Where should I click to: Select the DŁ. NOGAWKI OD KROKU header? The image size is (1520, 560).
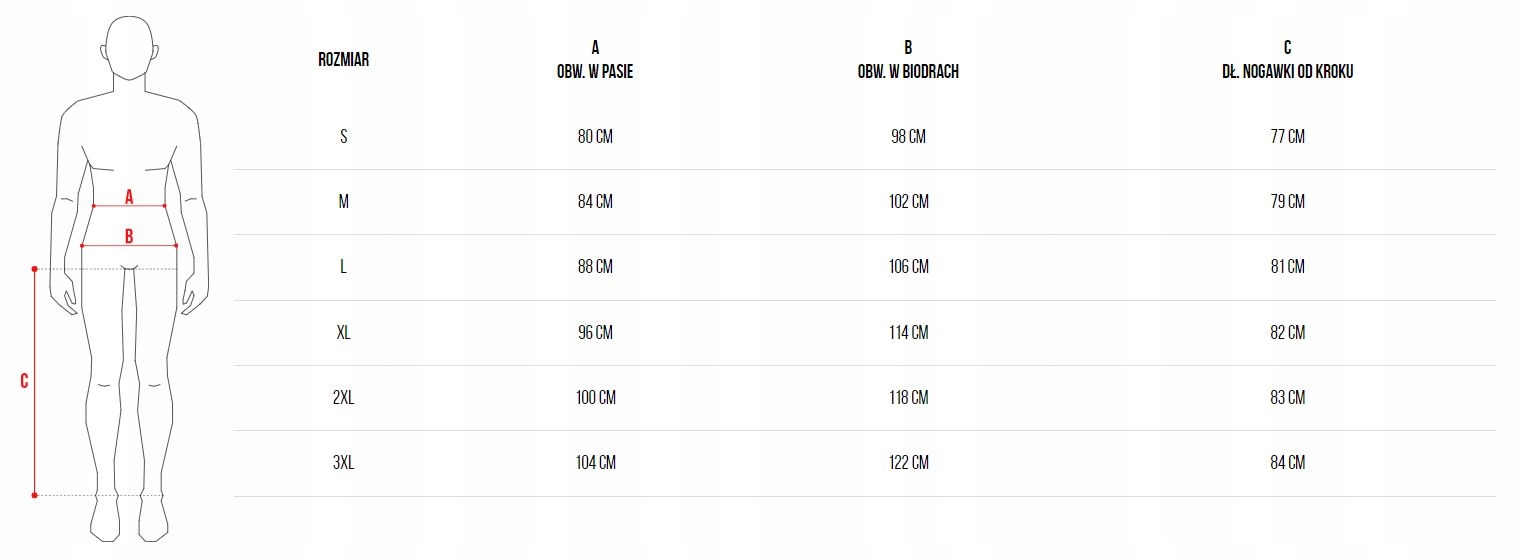1288,72
